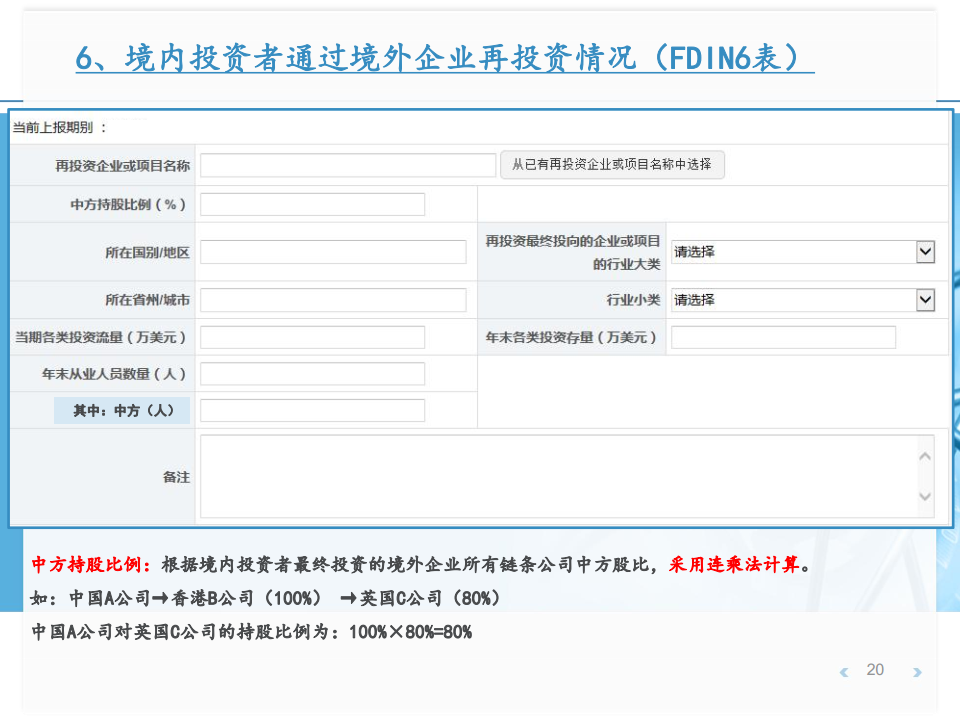The width and height of the screenshot is (960, 720).
Task: Click the 年末各类投资存量（万美元） input
Action: (783, 338)
